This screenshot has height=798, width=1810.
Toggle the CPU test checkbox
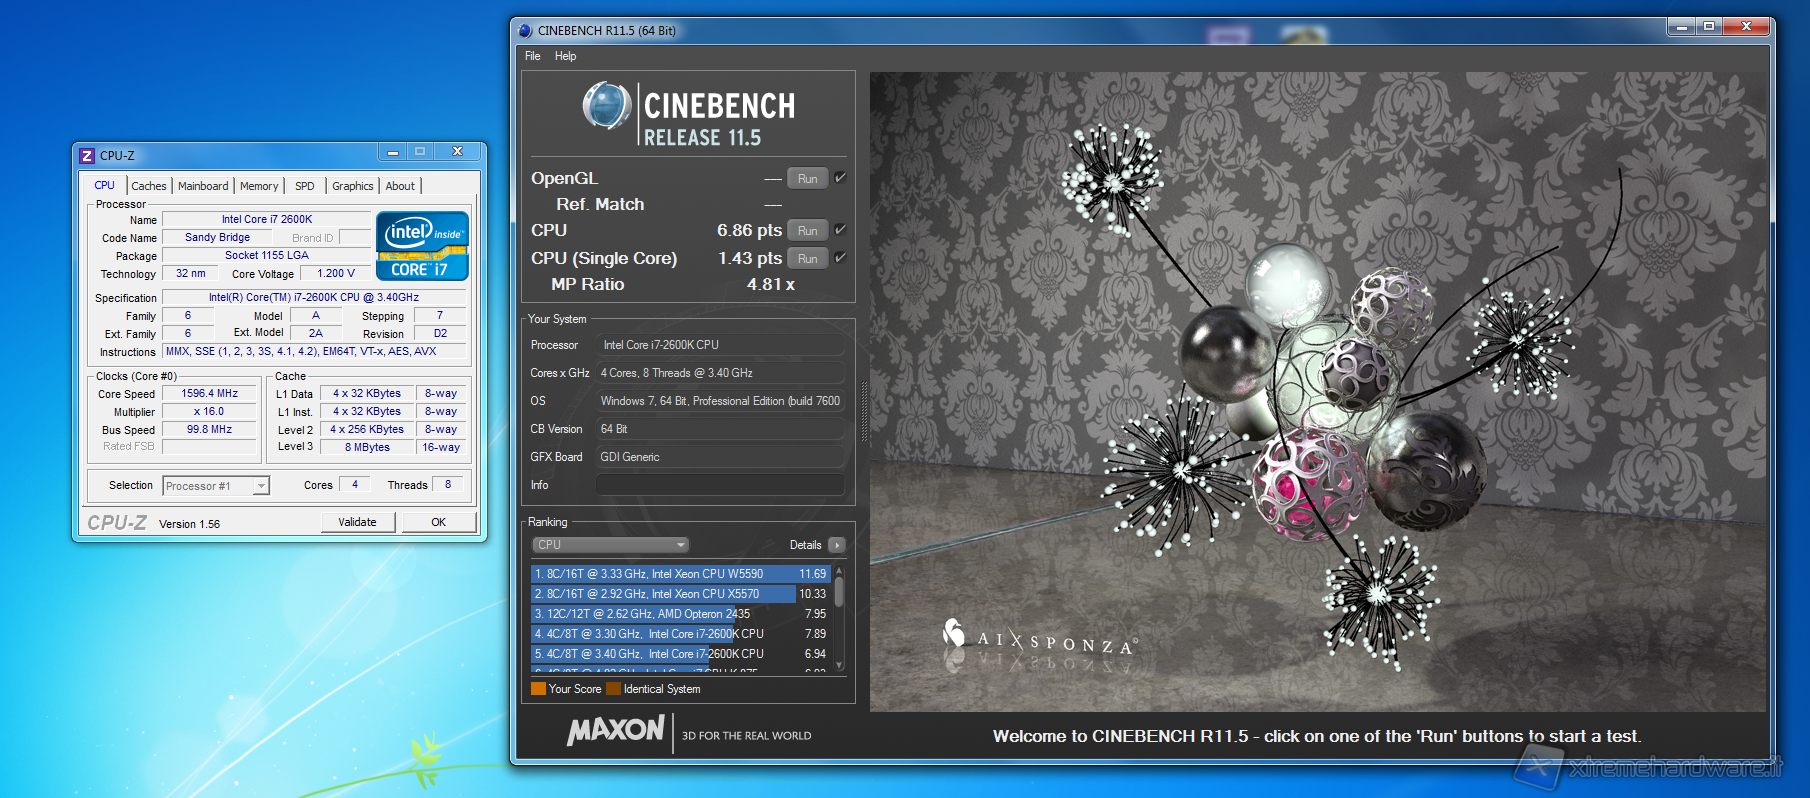click(x=841, y=230)
